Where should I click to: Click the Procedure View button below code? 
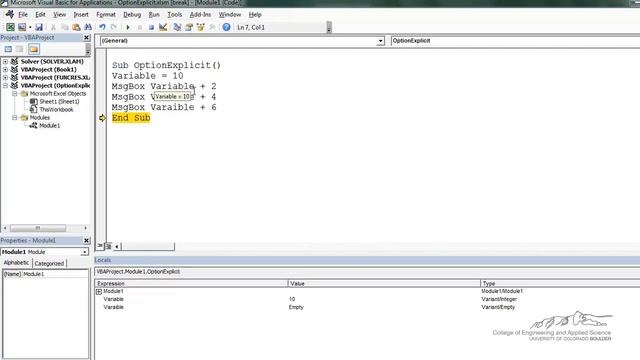pyautogui.click(x=100, y=246)
